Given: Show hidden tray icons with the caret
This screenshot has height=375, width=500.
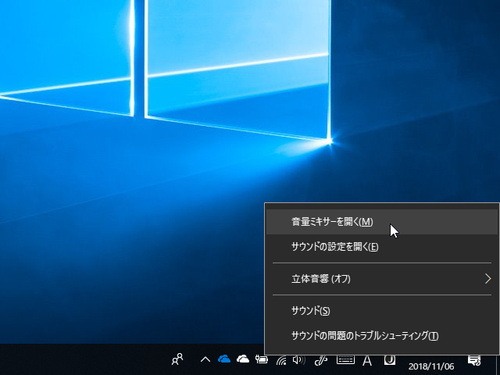Looking at the screenshot, I should 205,360.
